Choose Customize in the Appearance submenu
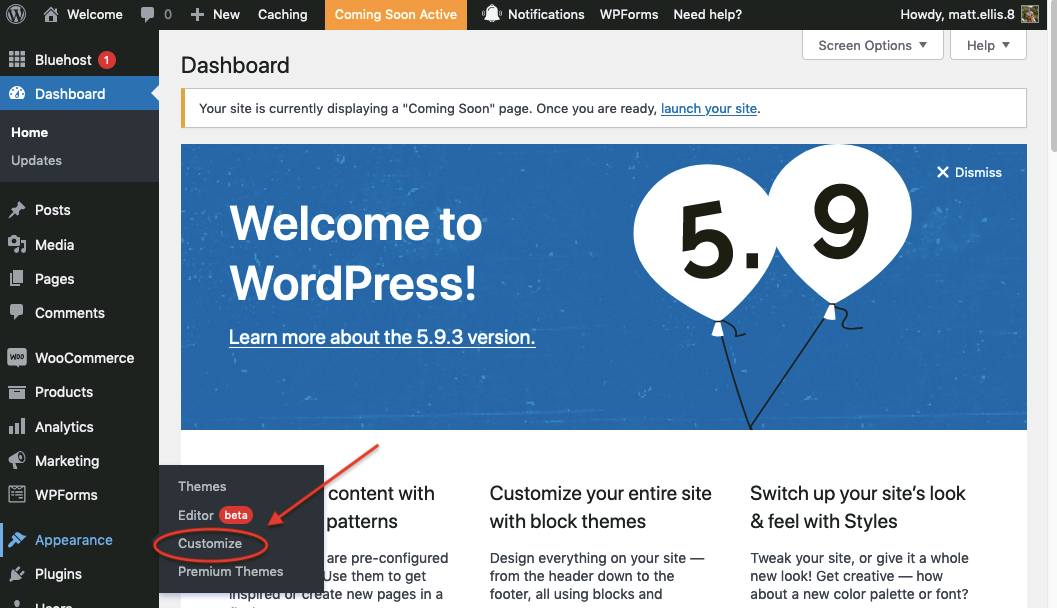The width and height of the screenshot is (1057, 608). click(x=210, y=543)
